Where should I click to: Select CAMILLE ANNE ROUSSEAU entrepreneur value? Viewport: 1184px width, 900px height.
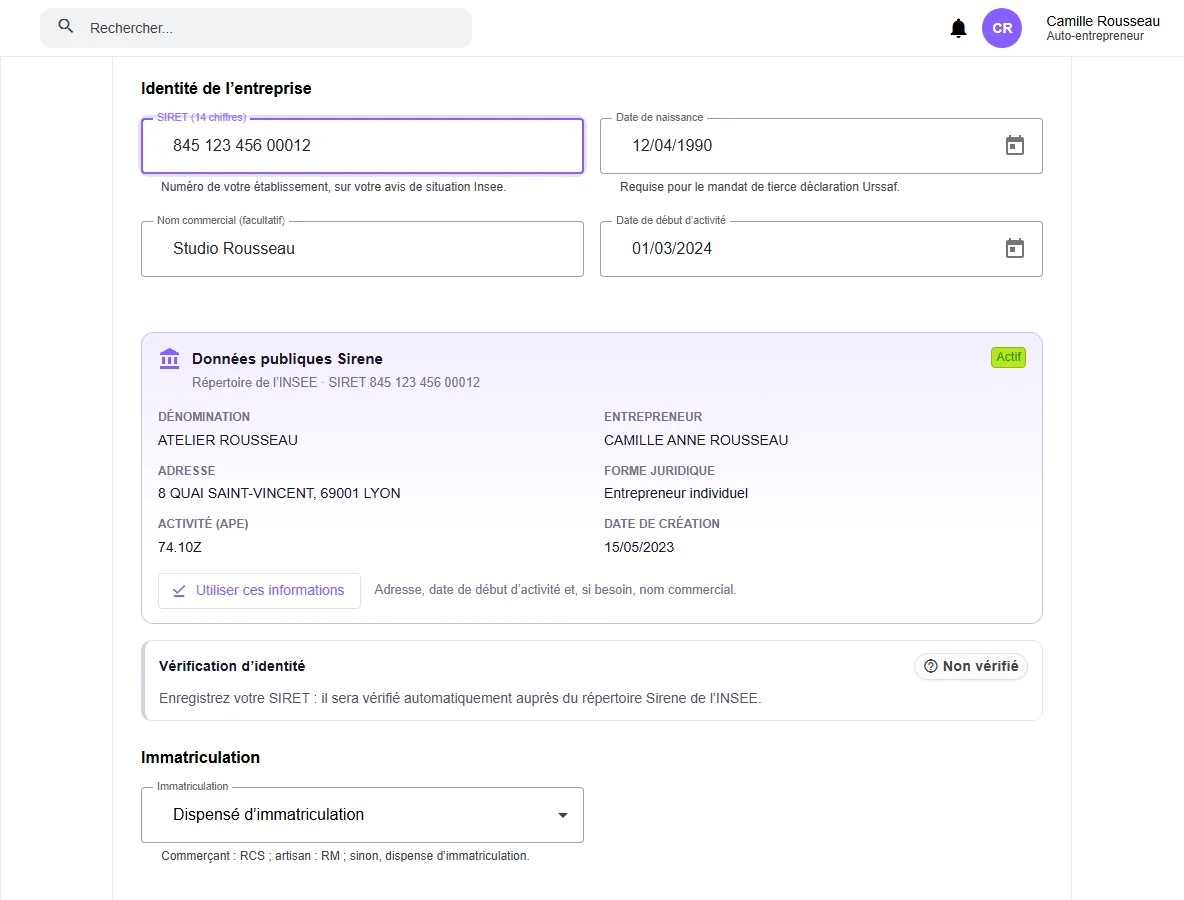pos(695,440)
